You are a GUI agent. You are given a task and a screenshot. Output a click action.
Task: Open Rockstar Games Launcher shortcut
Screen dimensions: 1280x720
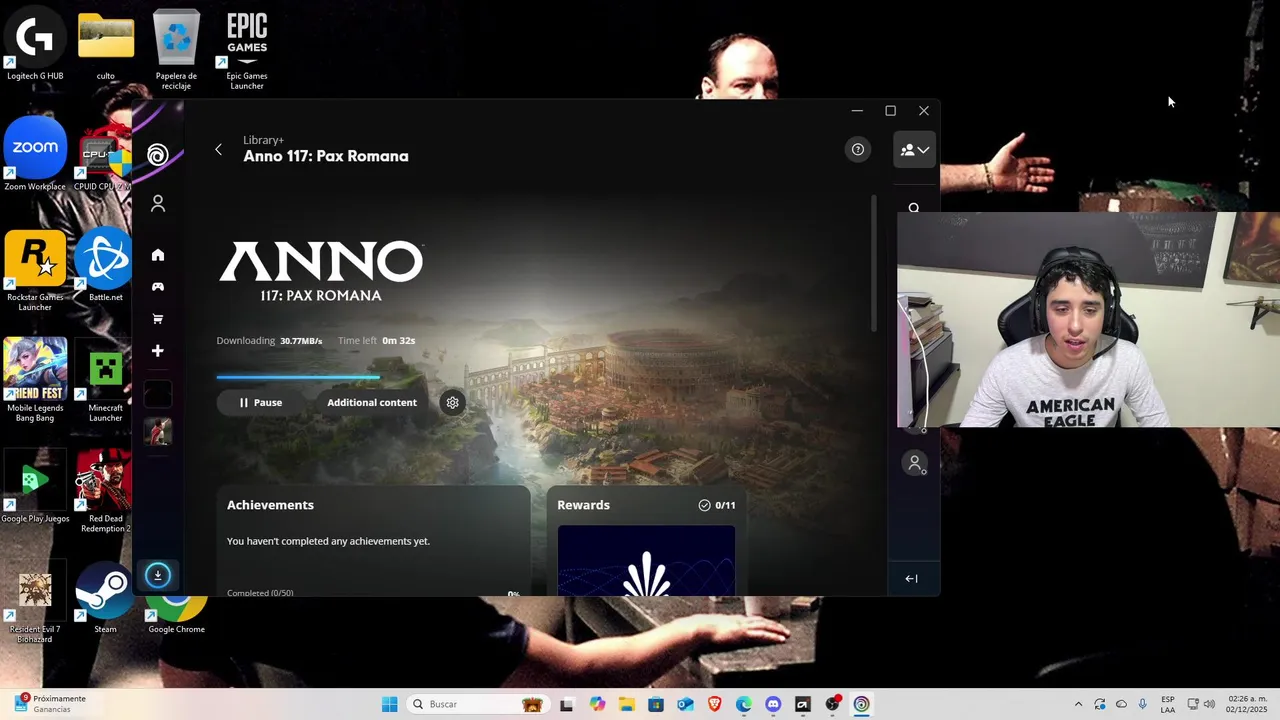(35, 270)
